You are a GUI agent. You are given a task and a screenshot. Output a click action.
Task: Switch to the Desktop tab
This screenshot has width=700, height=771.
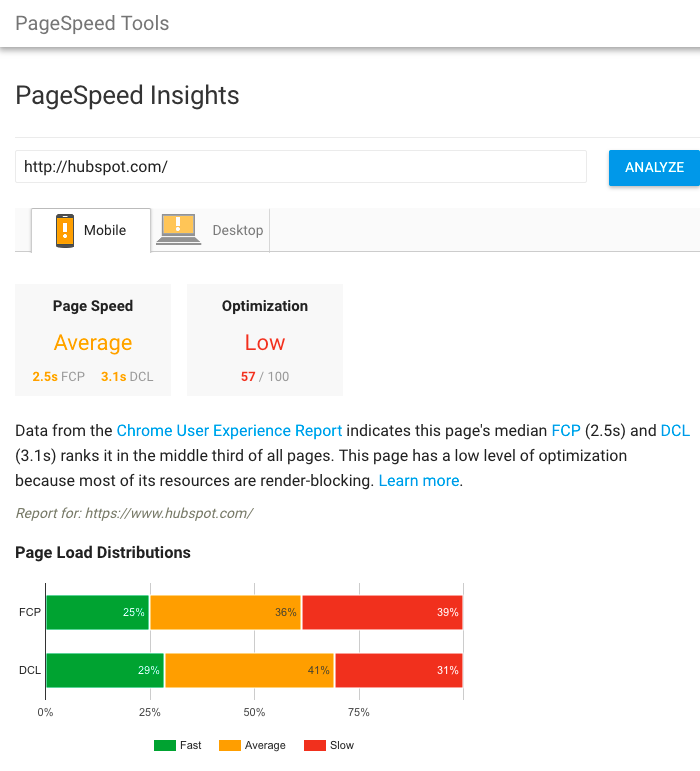point(210,231)
